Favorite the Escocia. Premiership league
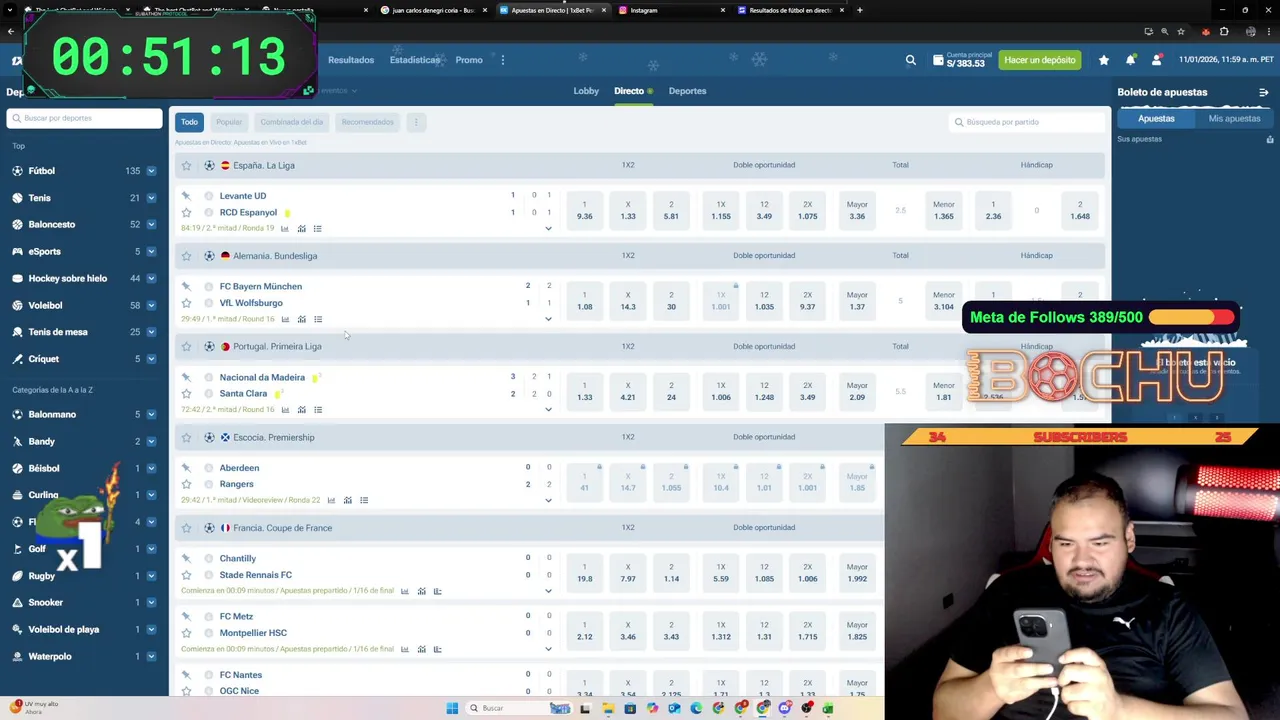The height and width of the screenshot is (720, 1280). point(186,437)
